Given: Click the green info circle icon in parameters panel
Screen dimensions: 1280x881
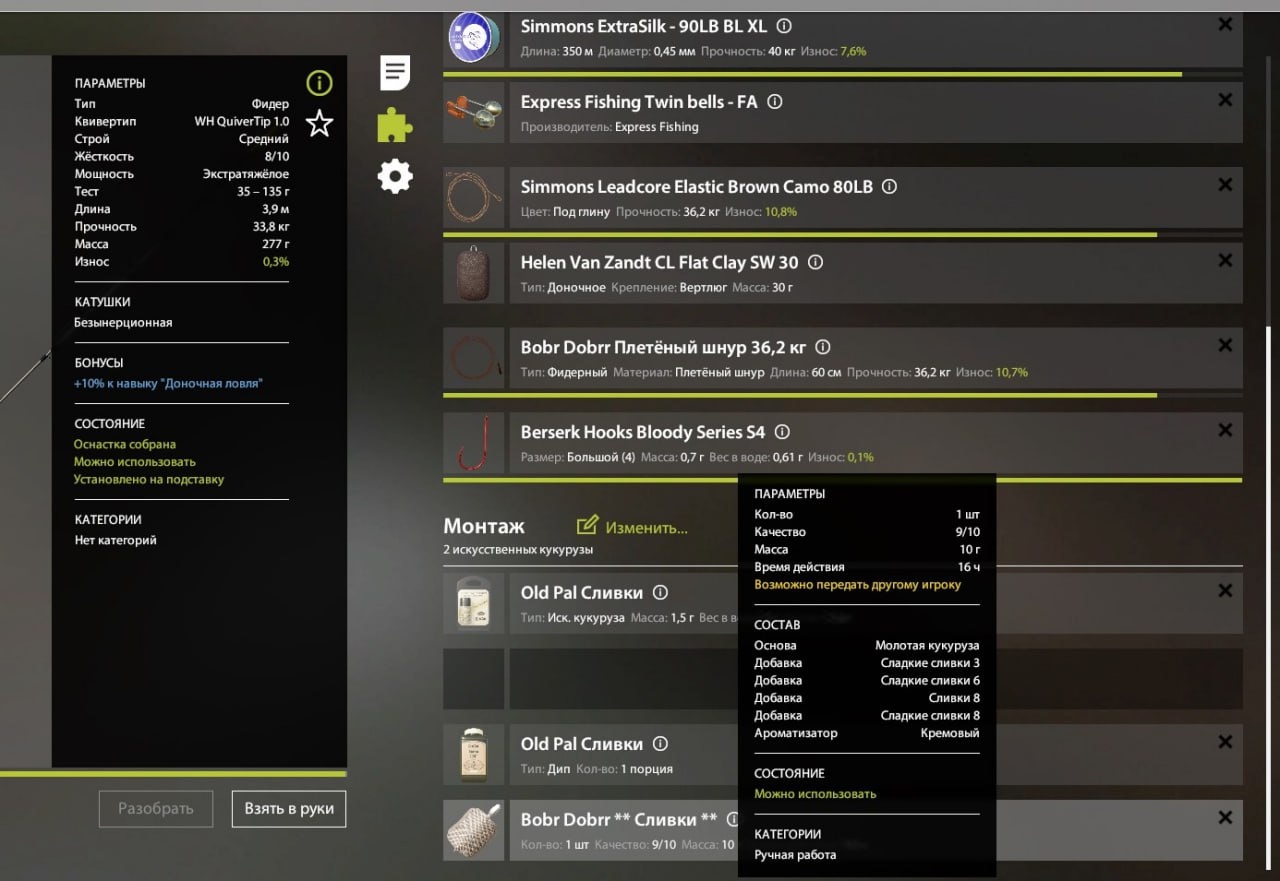Looking at the screenshot, I should pyautogui.click(x=319, y=83).
